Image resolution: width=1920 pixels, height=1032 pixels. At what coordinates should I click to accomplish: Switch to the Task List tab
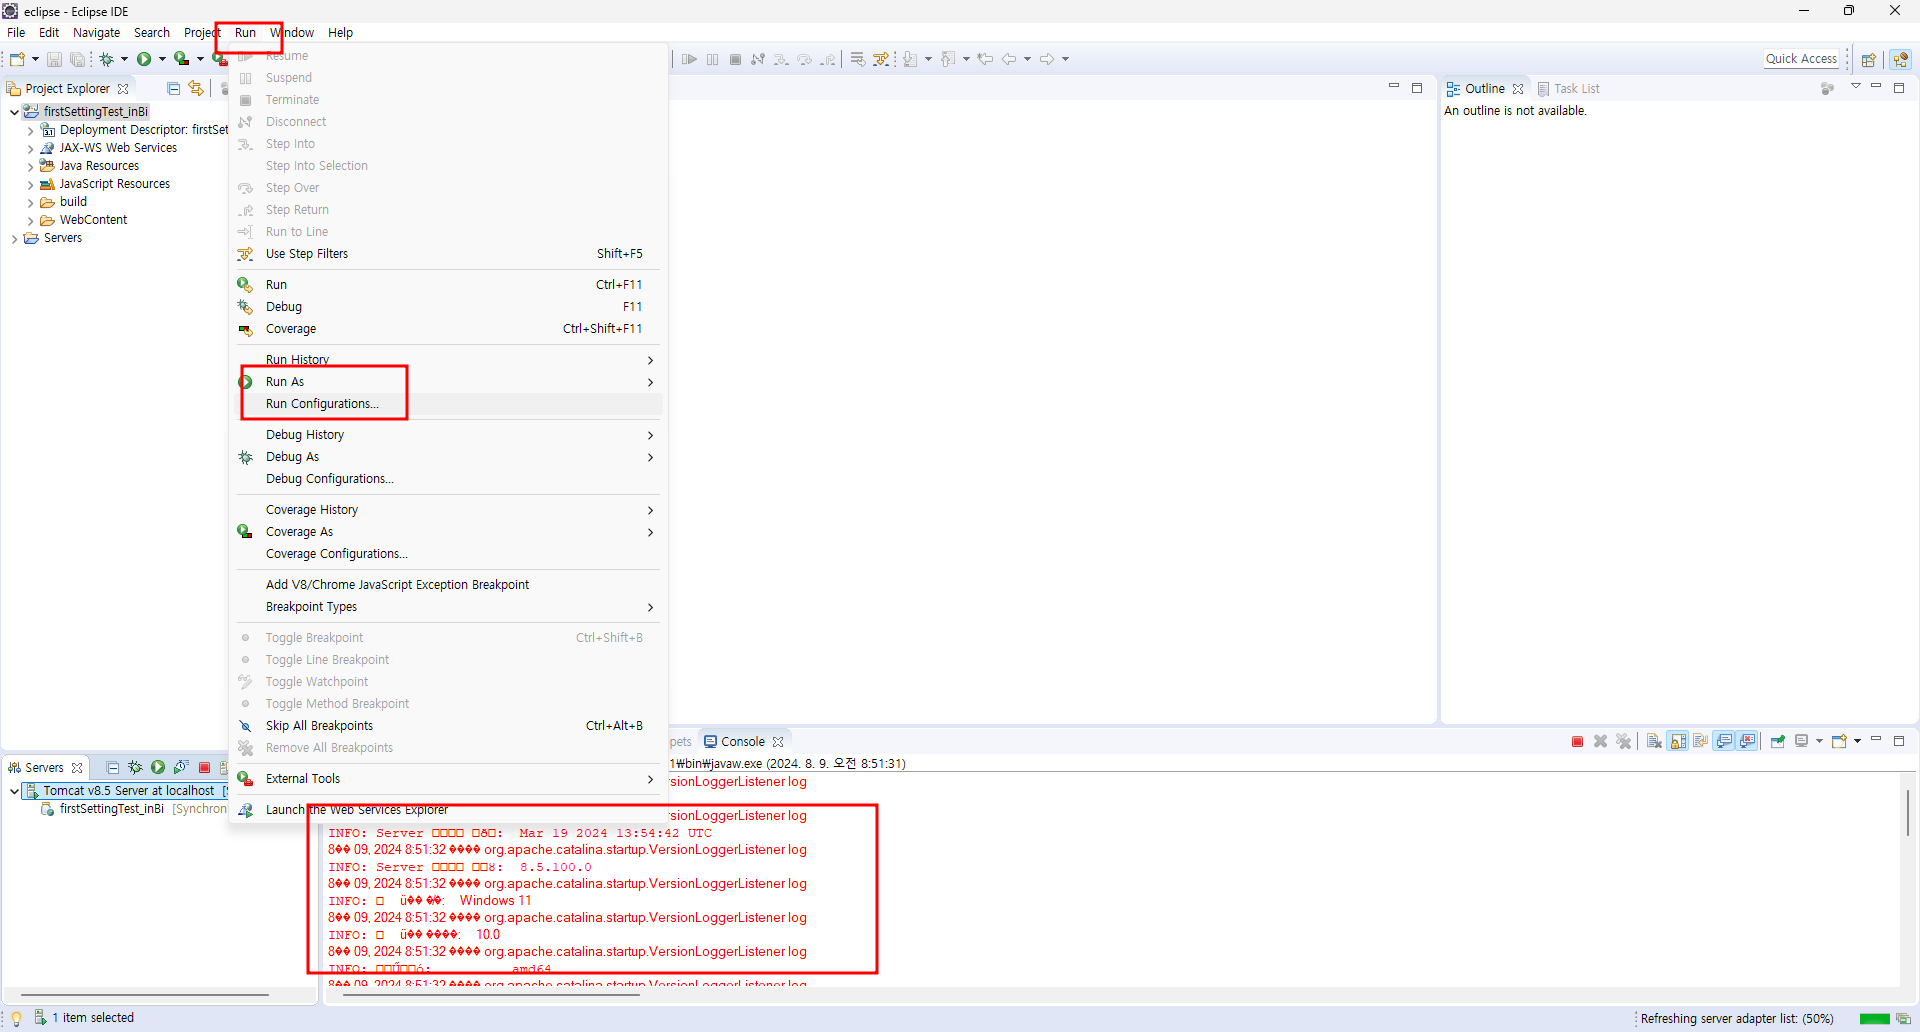click(1568, 89)
